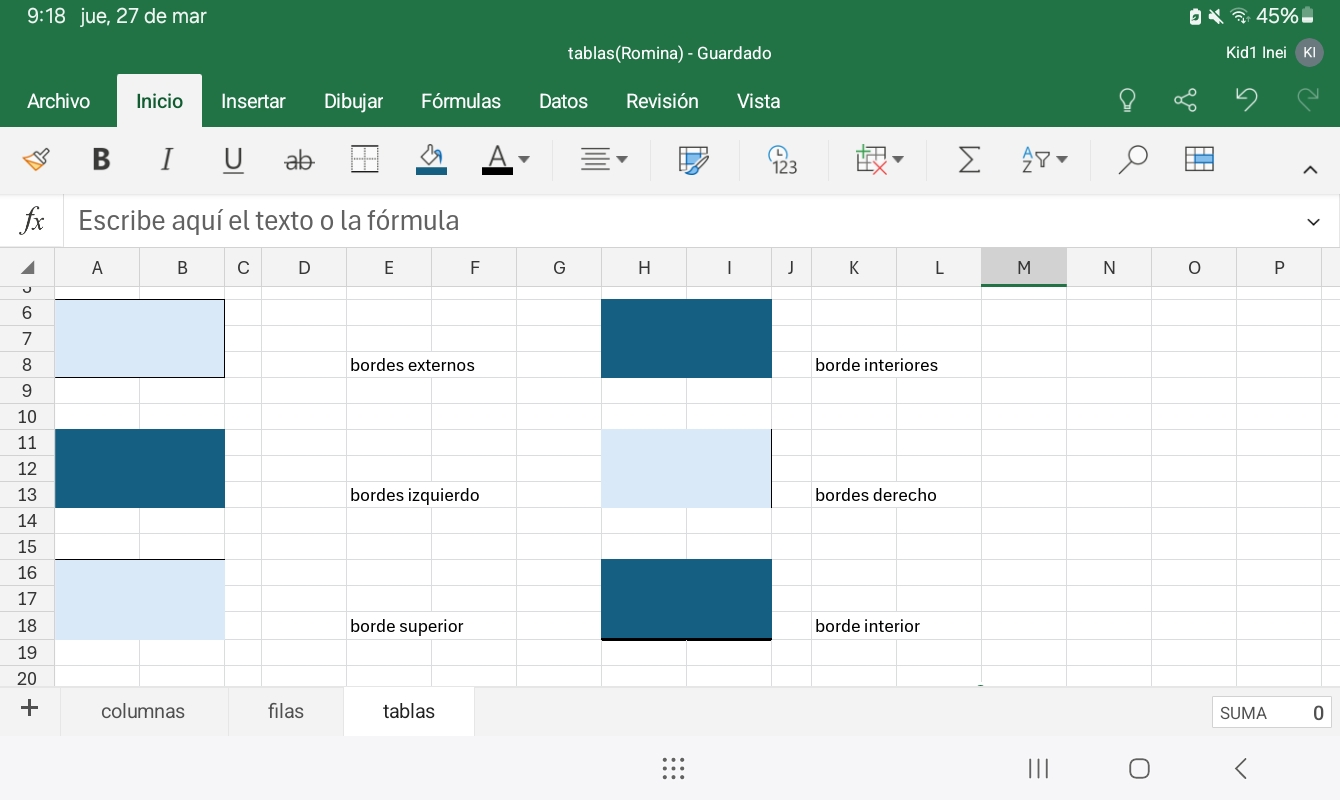The image size is (1340, 800).
Task: Click the fill color bucket swatch
Action: pos(431,160)
